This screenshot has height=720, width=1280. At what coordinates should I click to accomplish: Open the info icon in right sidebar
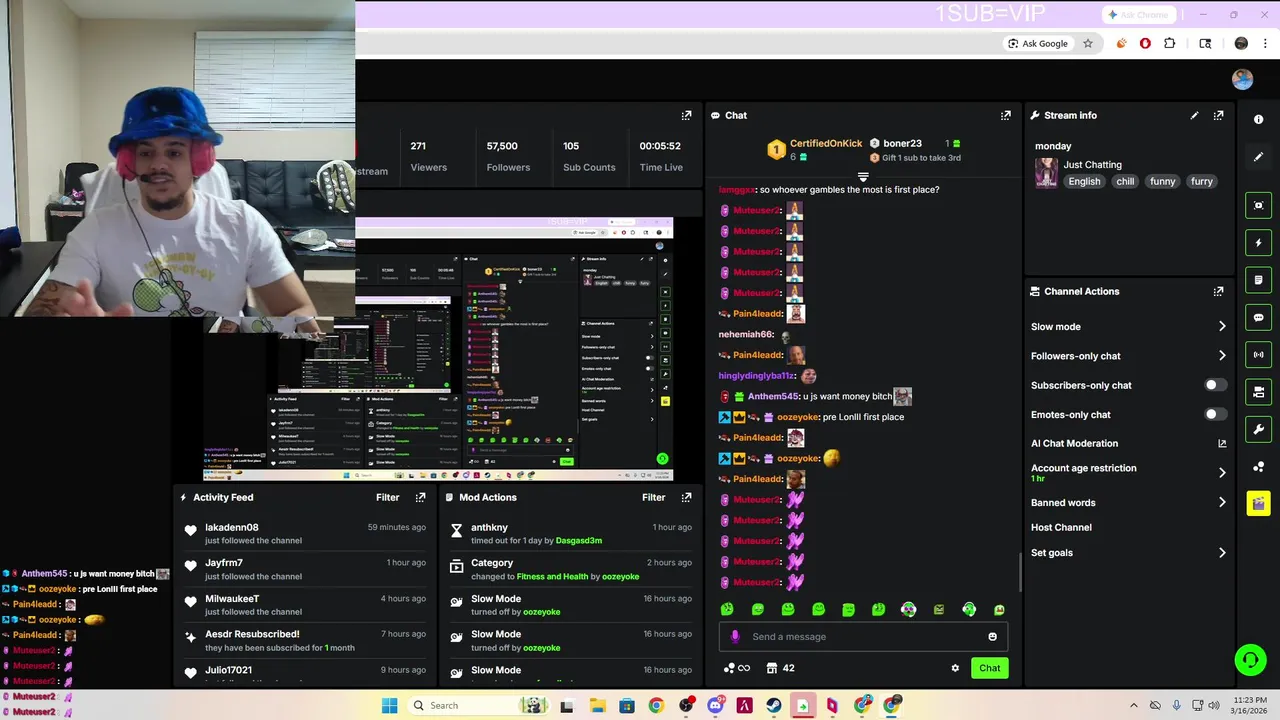[1258, 119]
